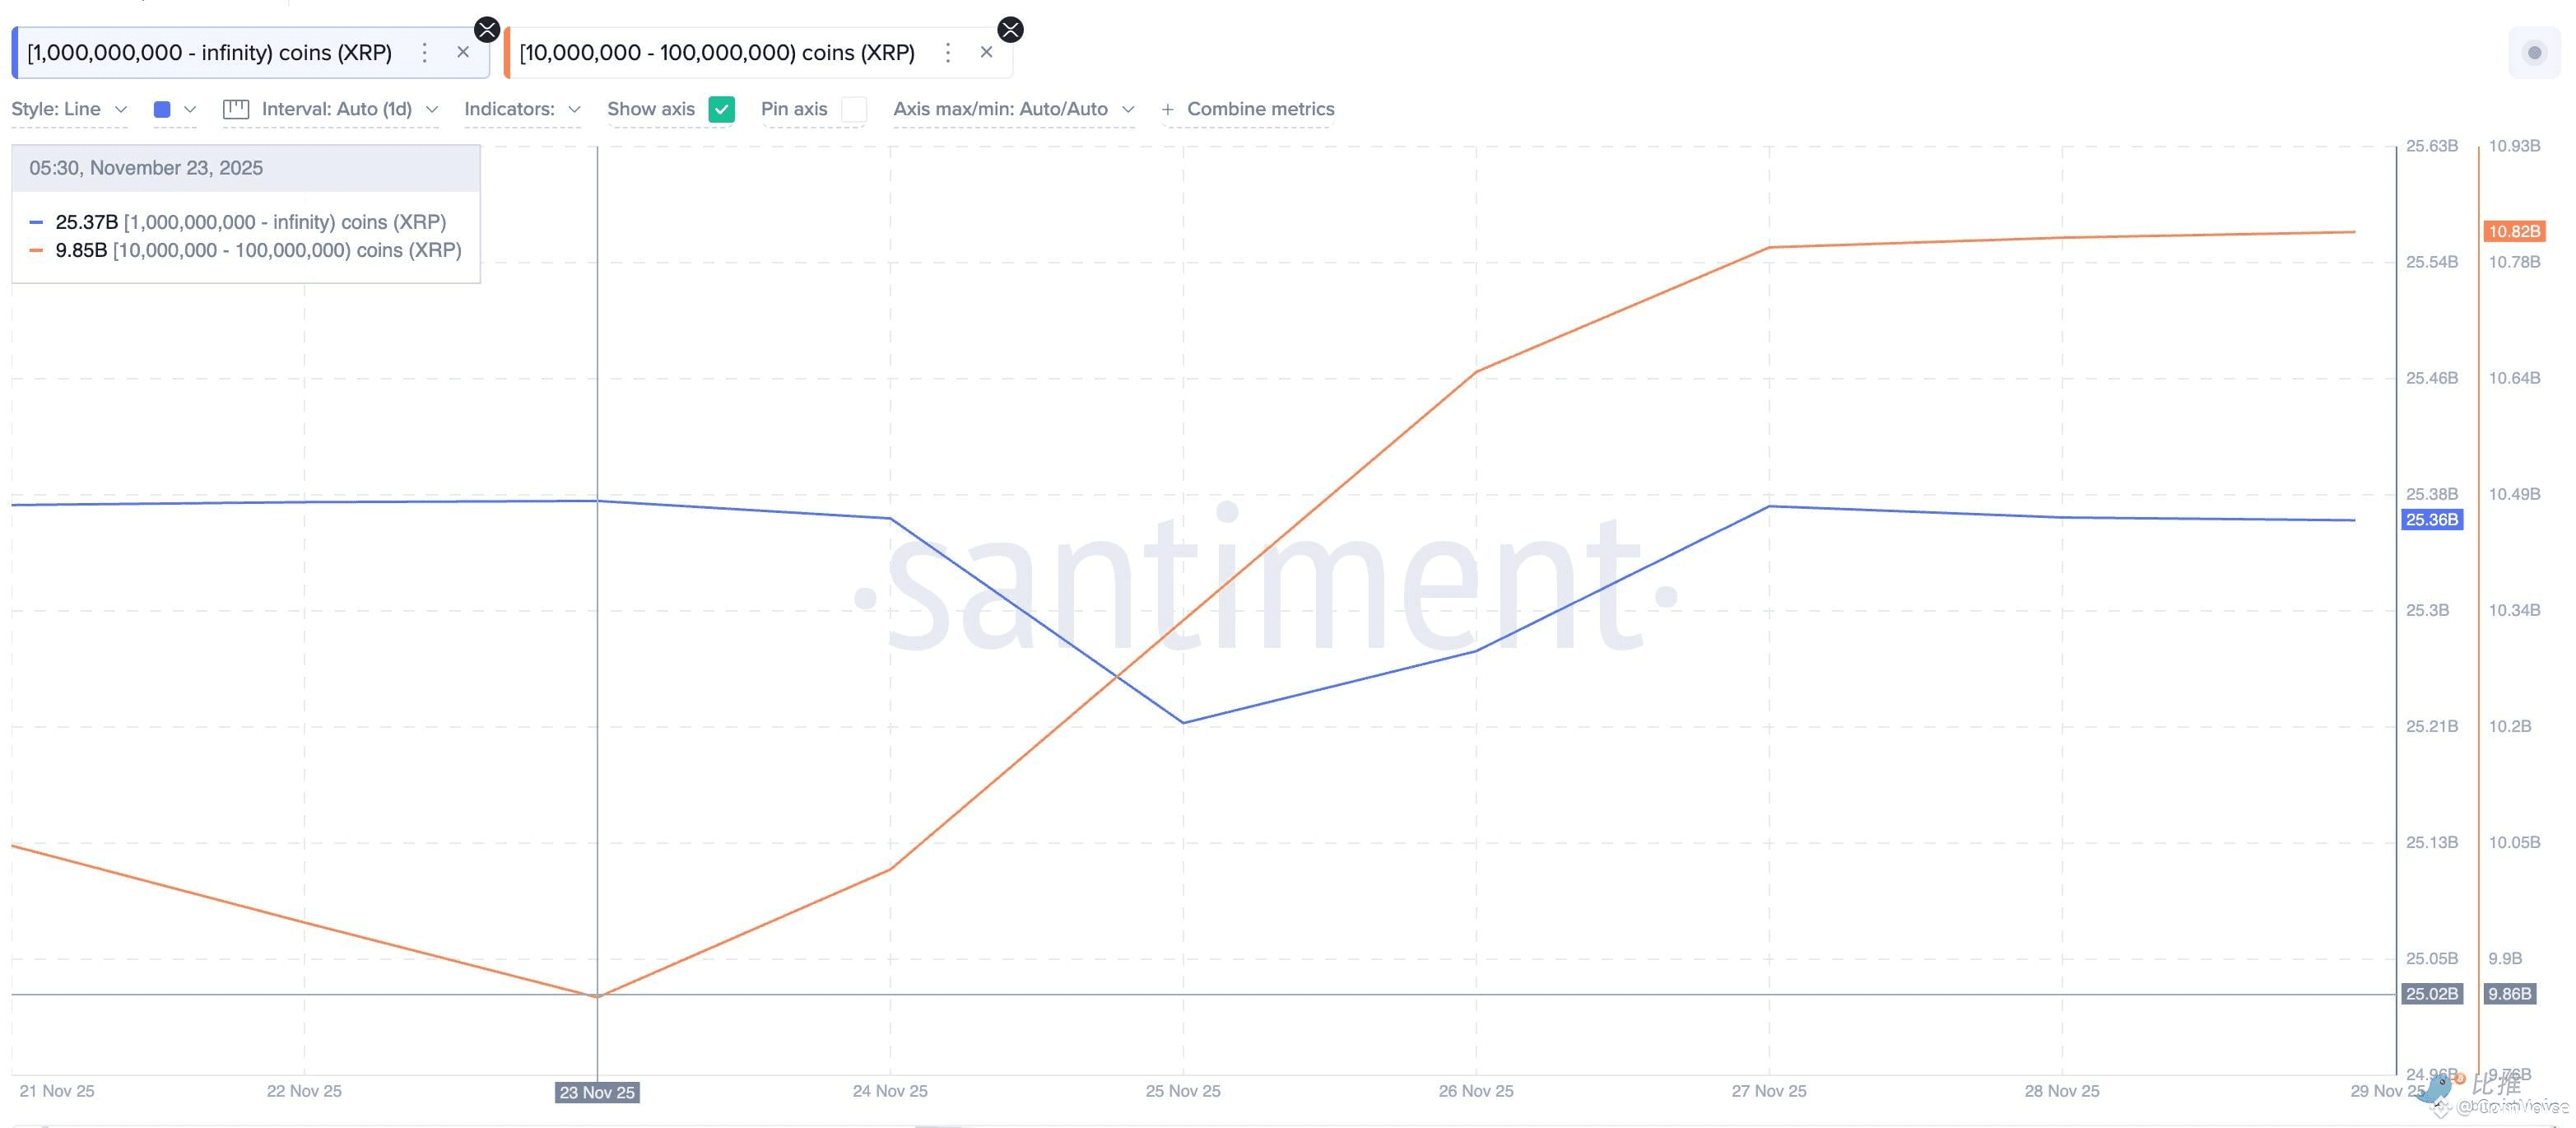
Task: Click the gray dot button at top right
Action: tap(2534, 52)
